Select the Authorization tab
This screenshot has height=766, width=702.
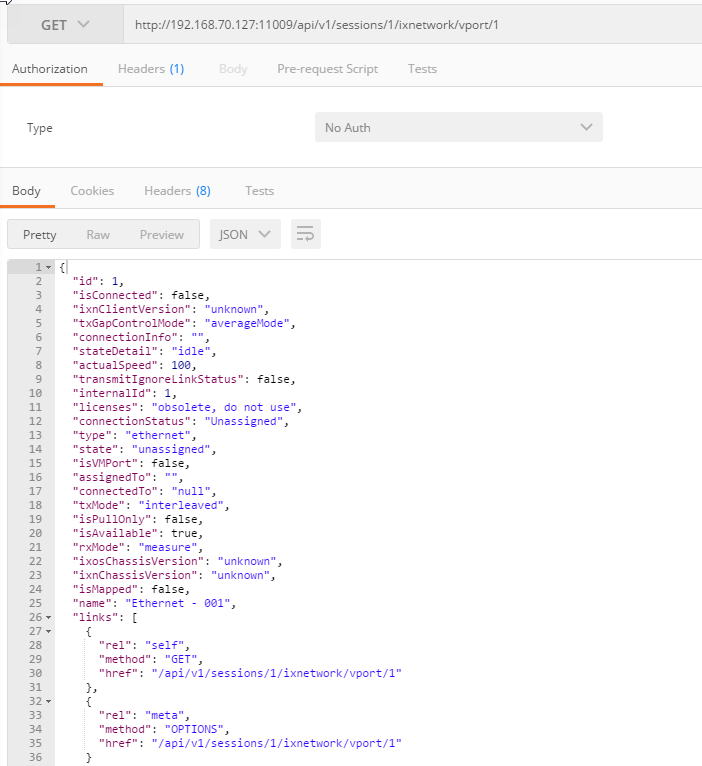[x=50, y=69]
